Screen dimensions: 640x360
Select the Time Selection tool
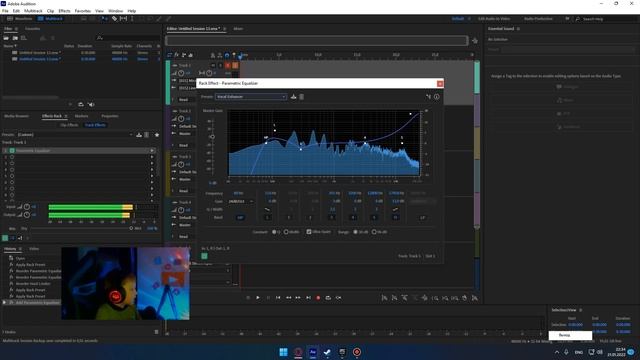132,19
